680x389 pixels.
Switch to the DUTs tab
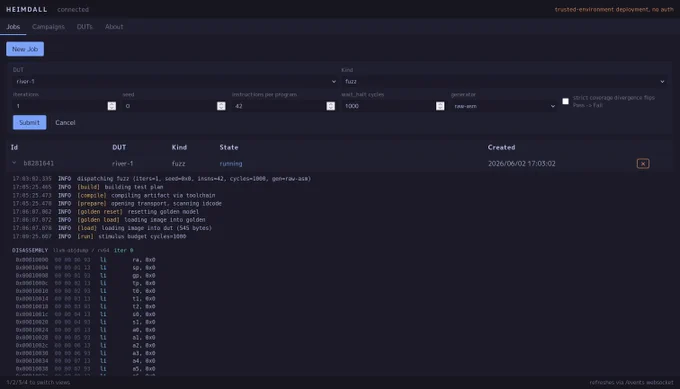click(85, 26)
